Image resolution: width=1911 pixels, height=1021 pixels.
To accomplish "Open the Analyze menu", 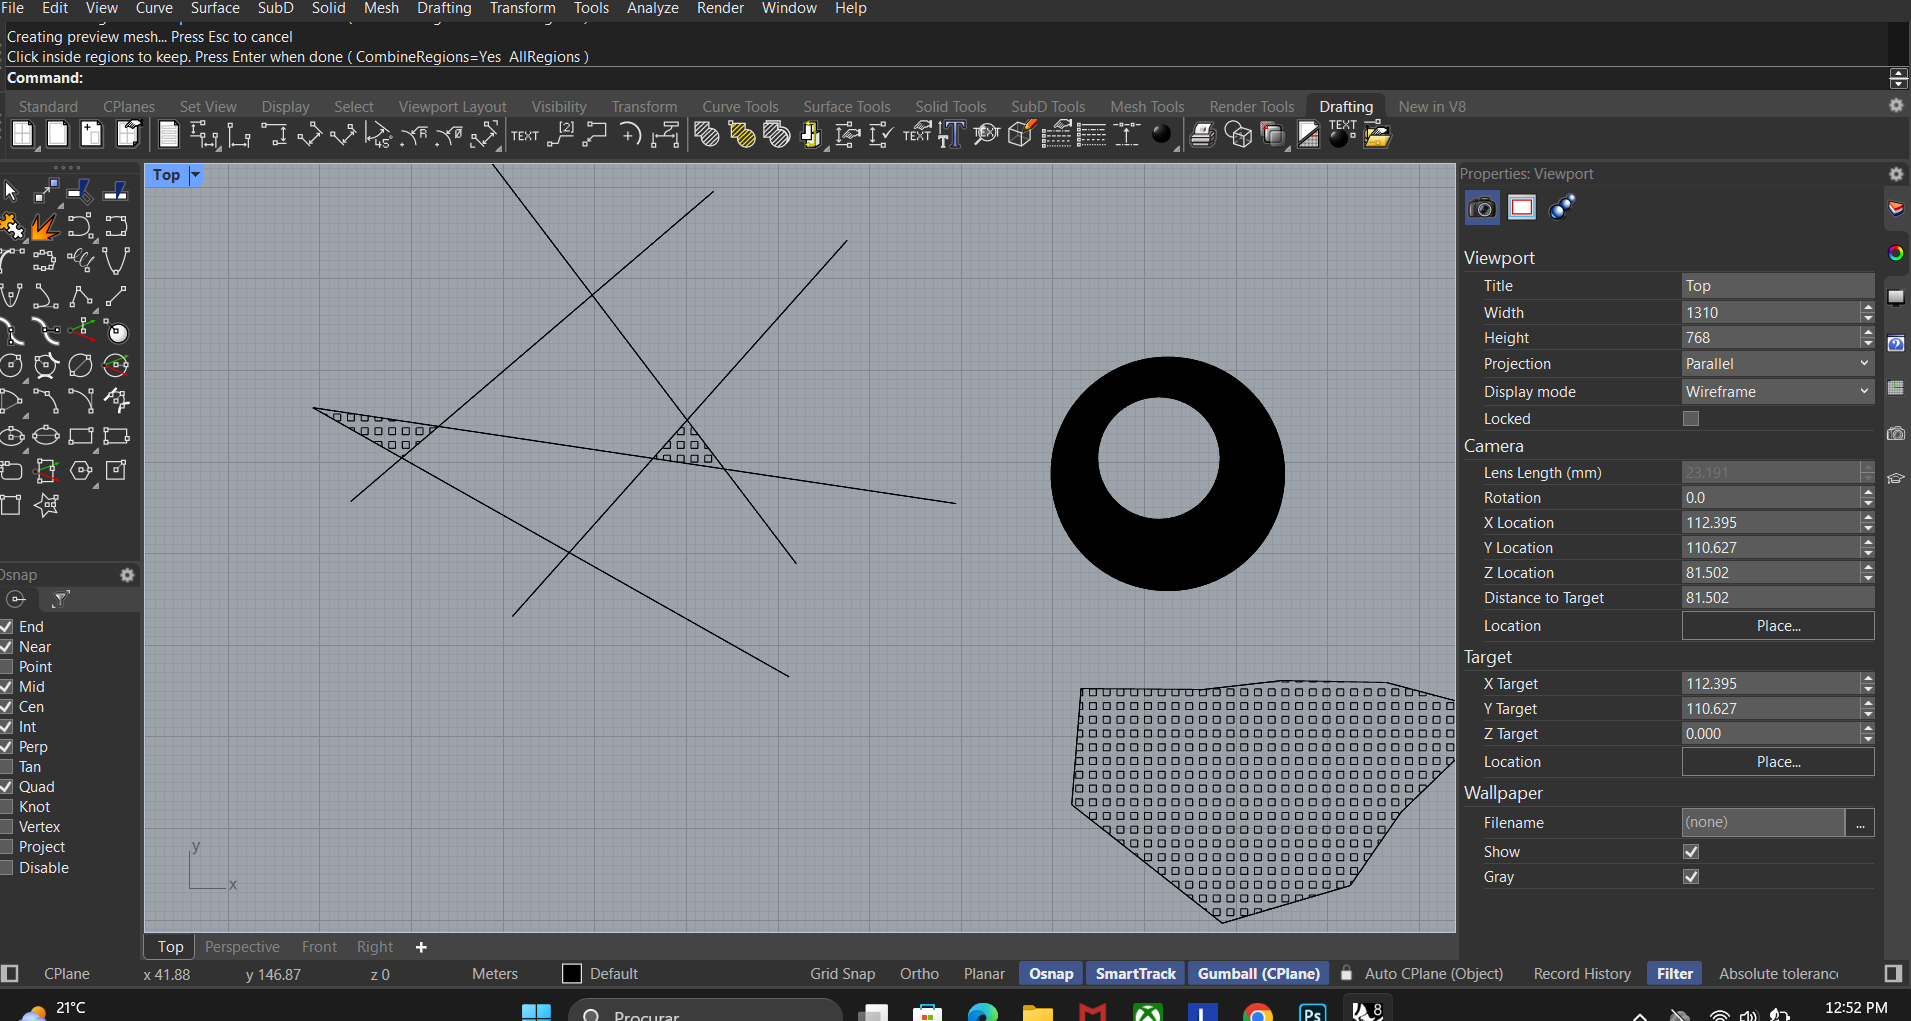I will [652, 8].
